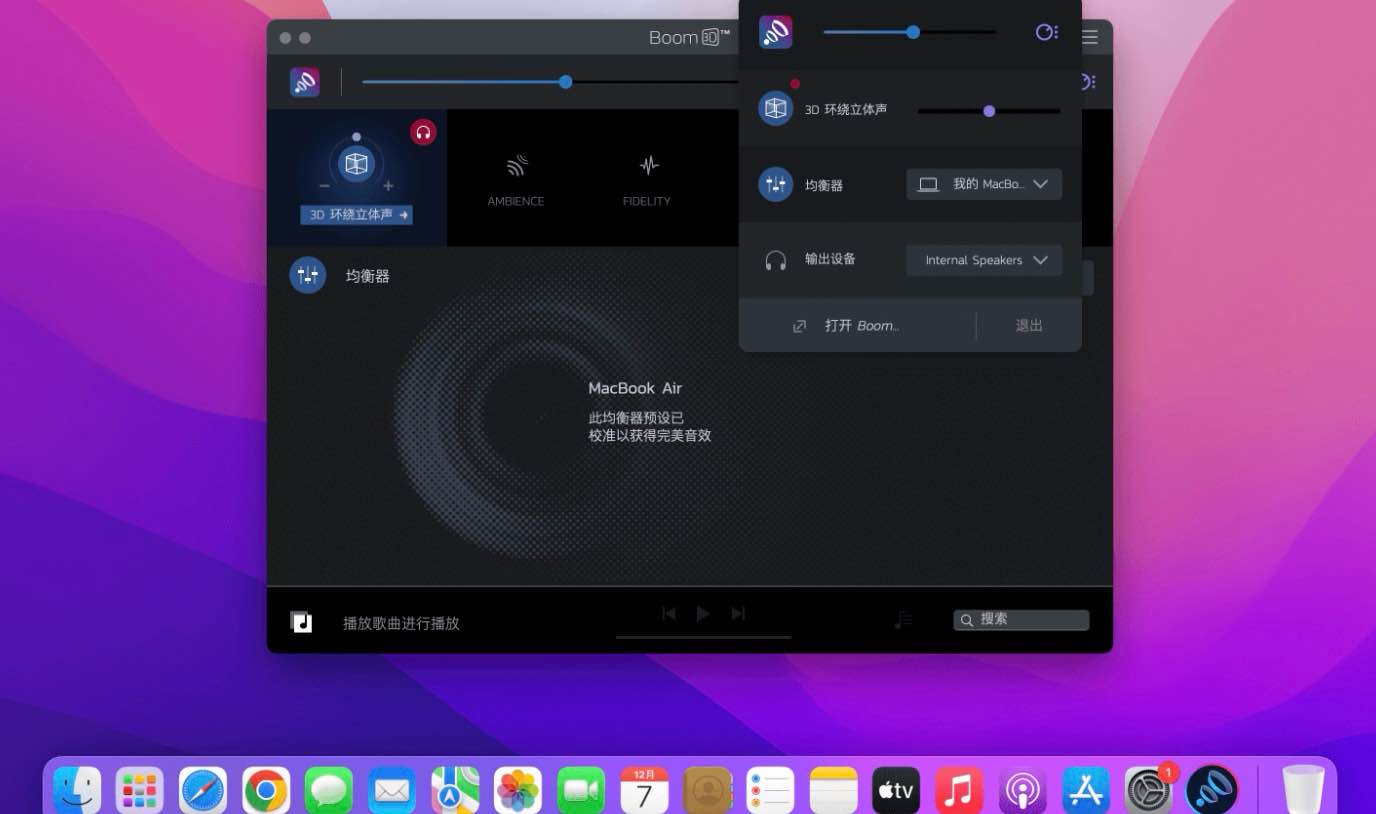This screenshot has width=1376, height=814.
Task: Toggle the 3D surround cube in main window
Action: [357, 164]
